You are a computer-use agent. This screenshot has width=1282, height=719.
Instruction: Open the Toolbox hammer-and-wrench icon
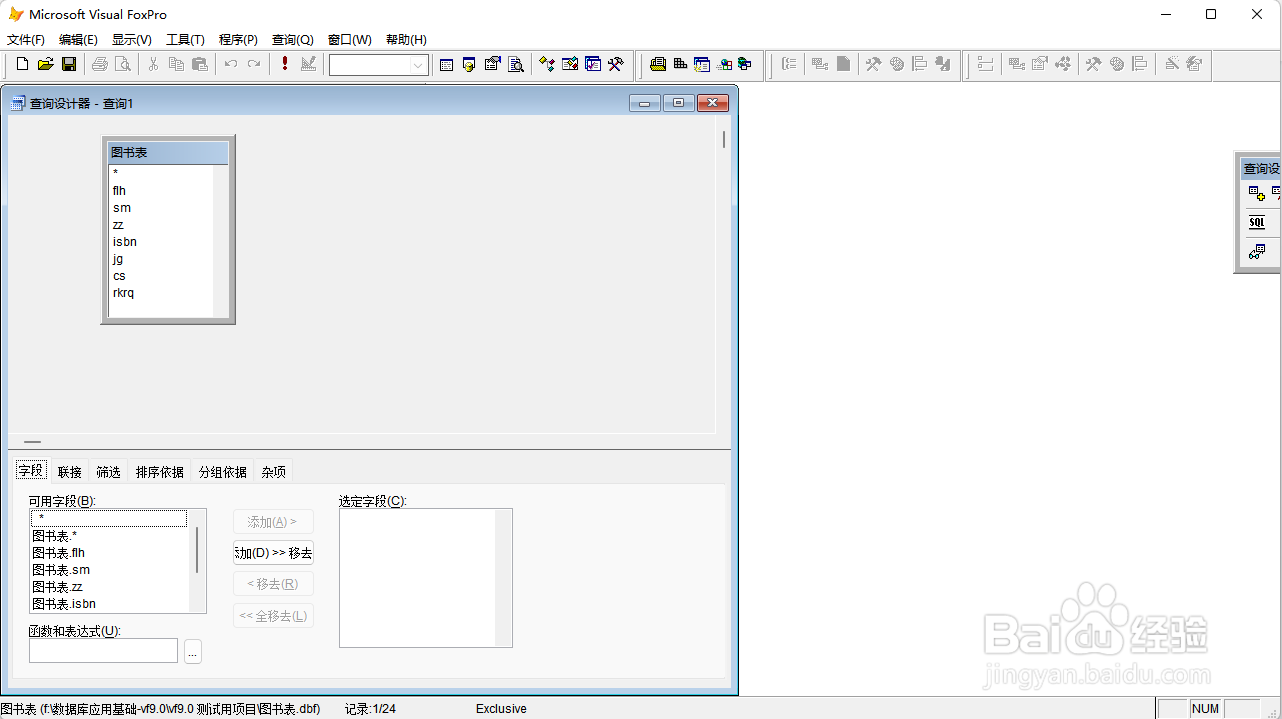tap(615, 64)
